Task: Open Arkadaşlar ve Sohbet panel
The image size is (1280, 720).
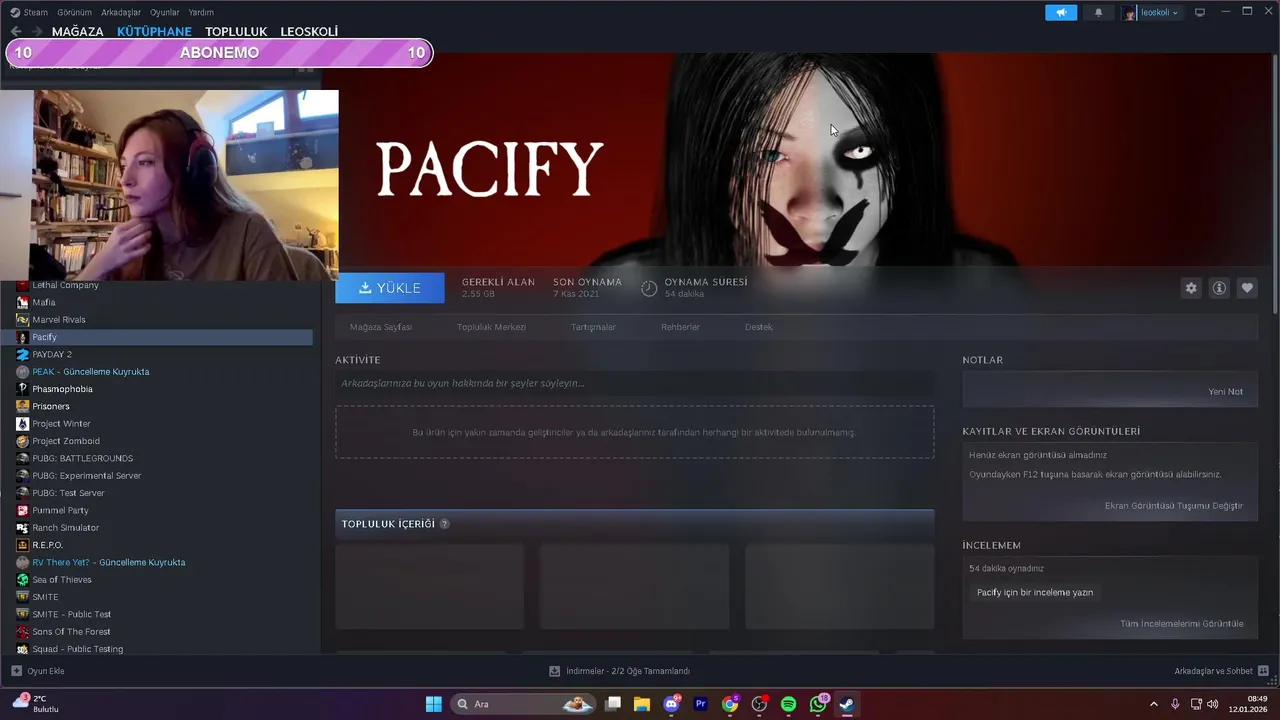Action: (1221, 671)
